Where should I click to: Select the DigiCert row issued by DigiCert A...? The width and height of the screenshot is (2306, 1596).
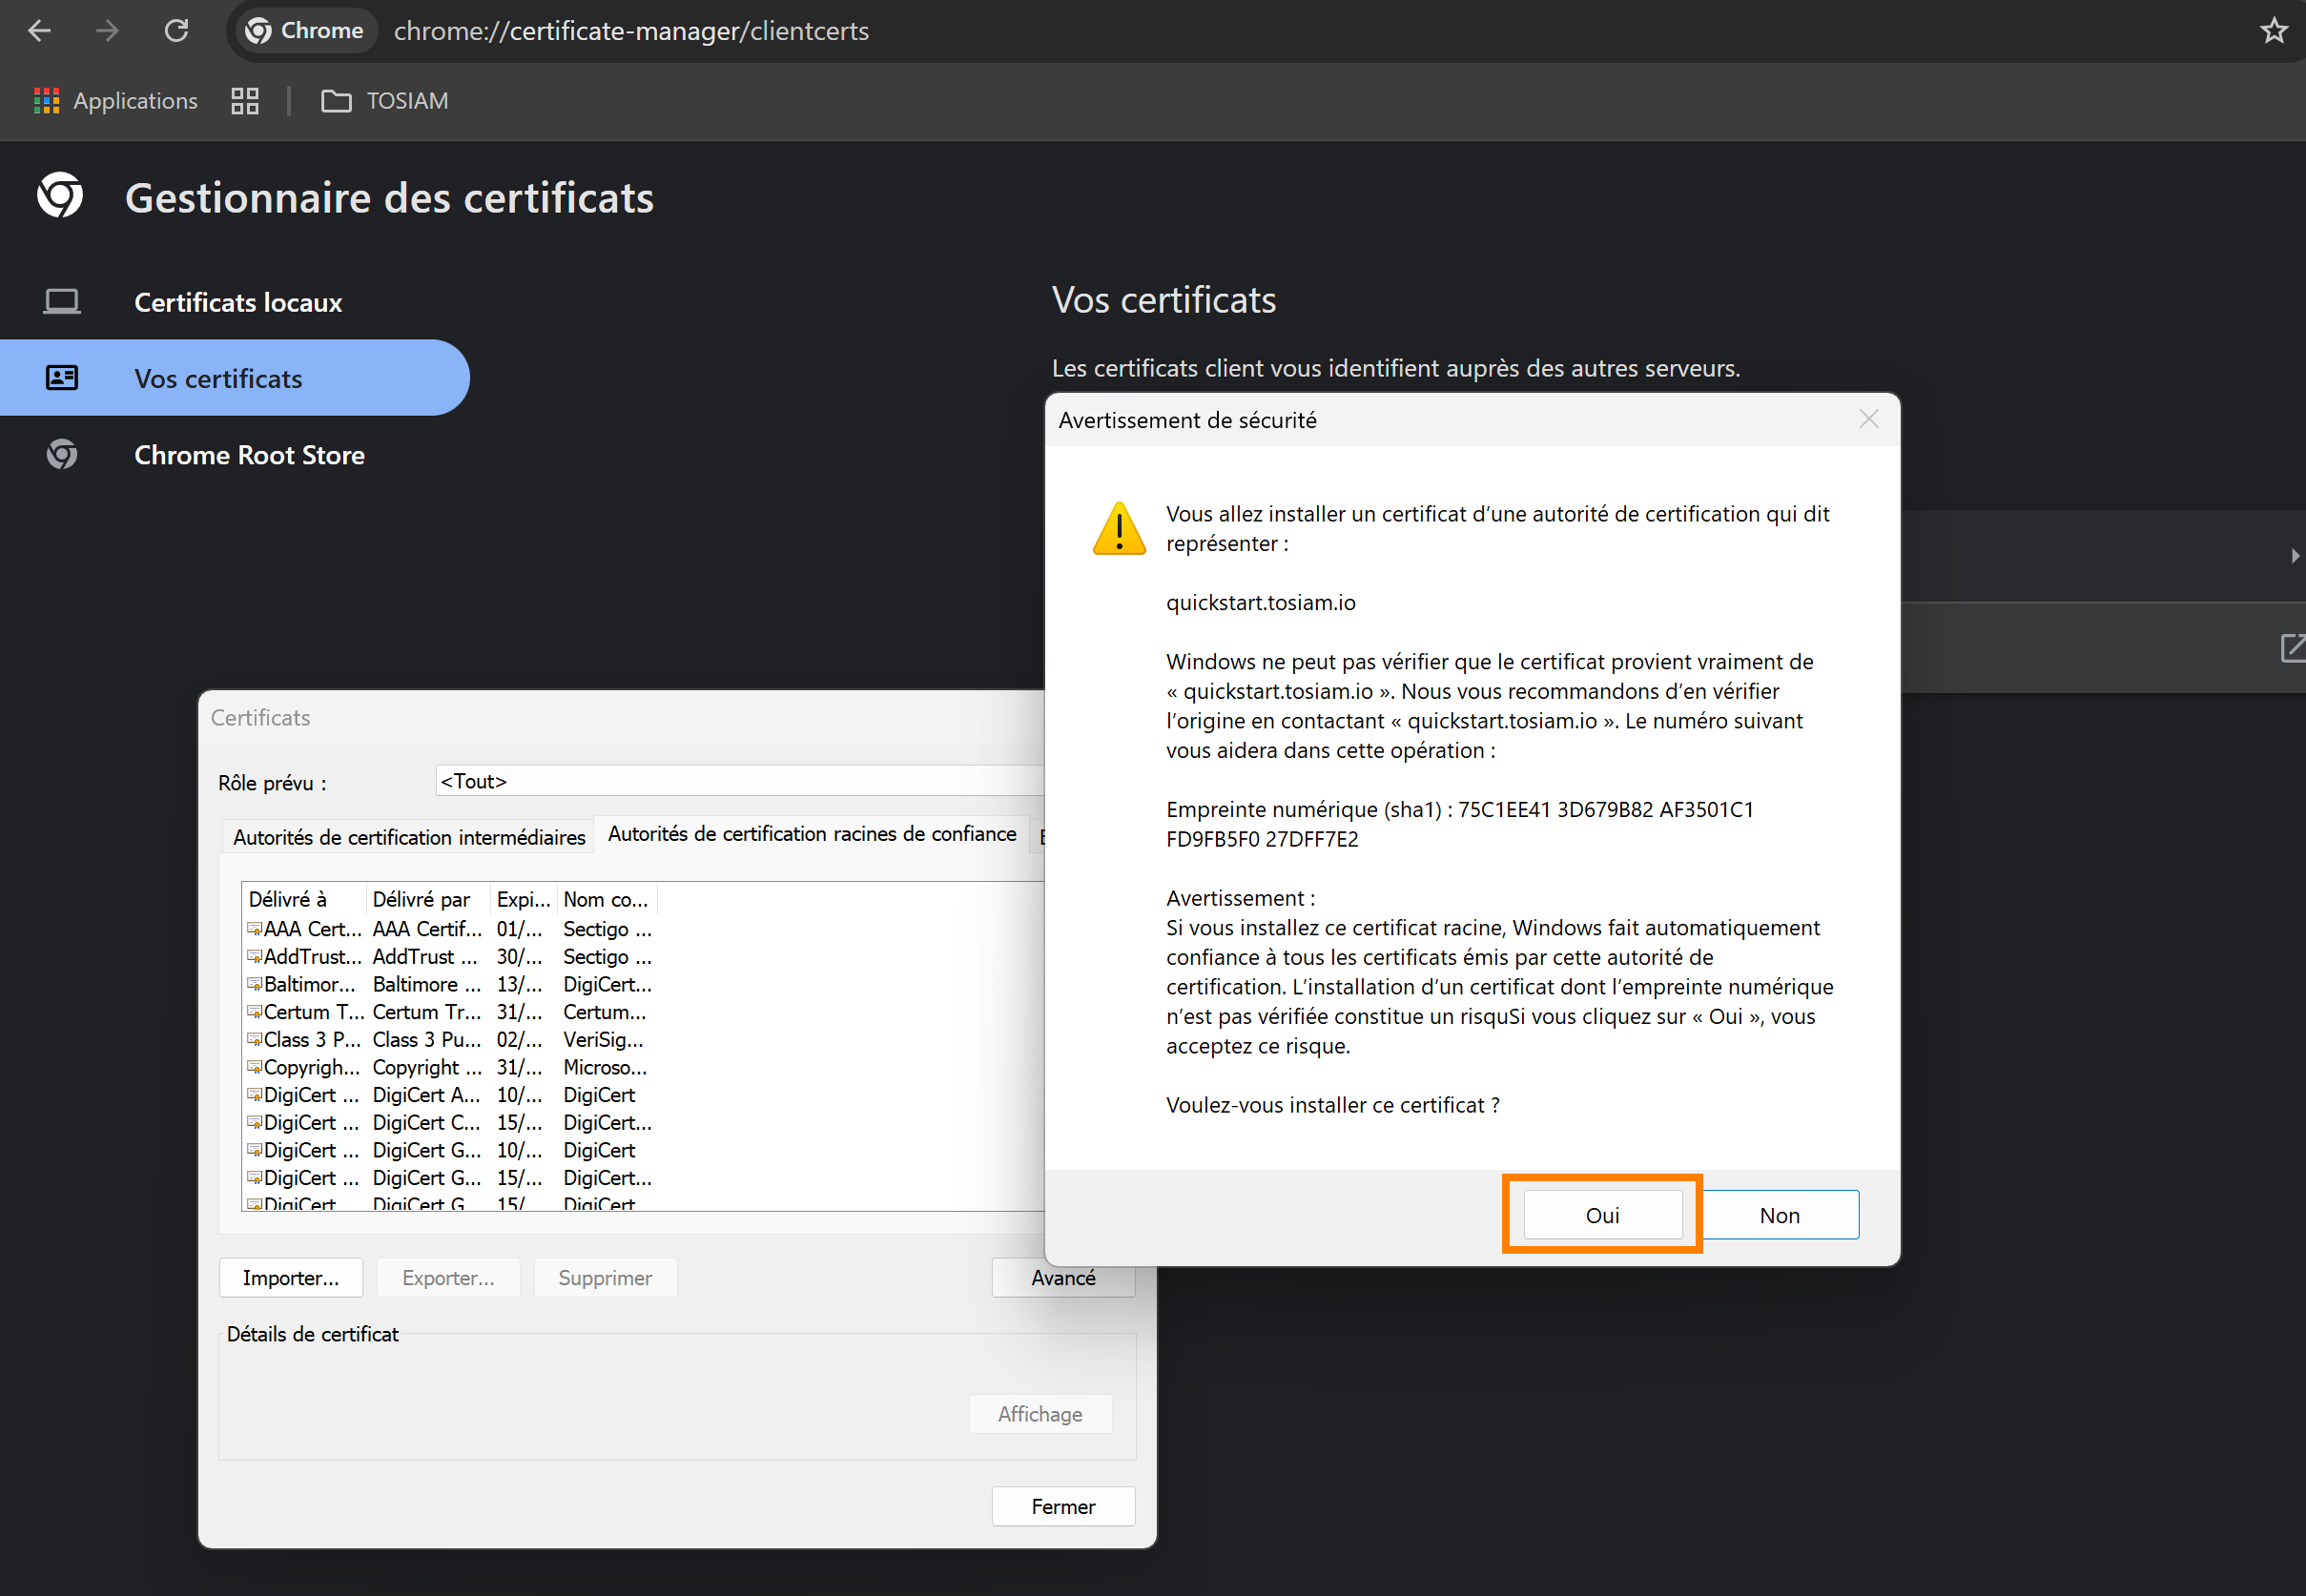pos(450,1095)
